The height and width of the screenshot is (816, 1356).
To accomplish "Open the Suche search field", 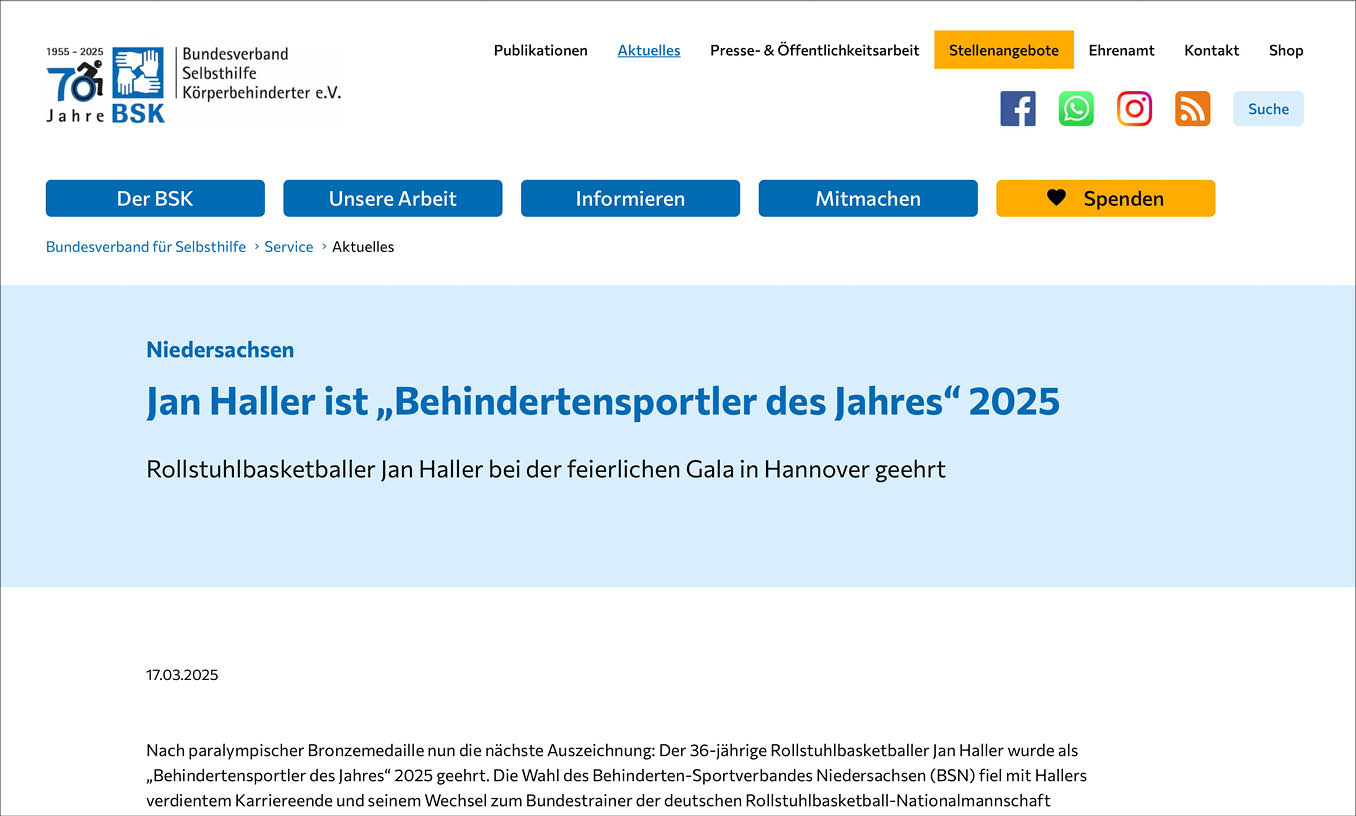I will [x=1268, y=108].
